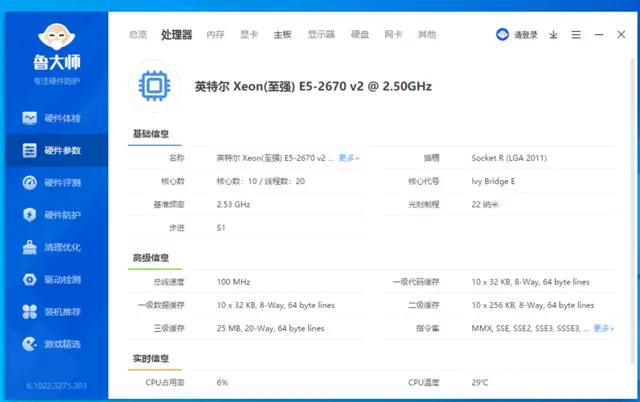This screenshot has height=402, width=640.
Task: Open 装机推荐 recommended apps
Action: 56,312
